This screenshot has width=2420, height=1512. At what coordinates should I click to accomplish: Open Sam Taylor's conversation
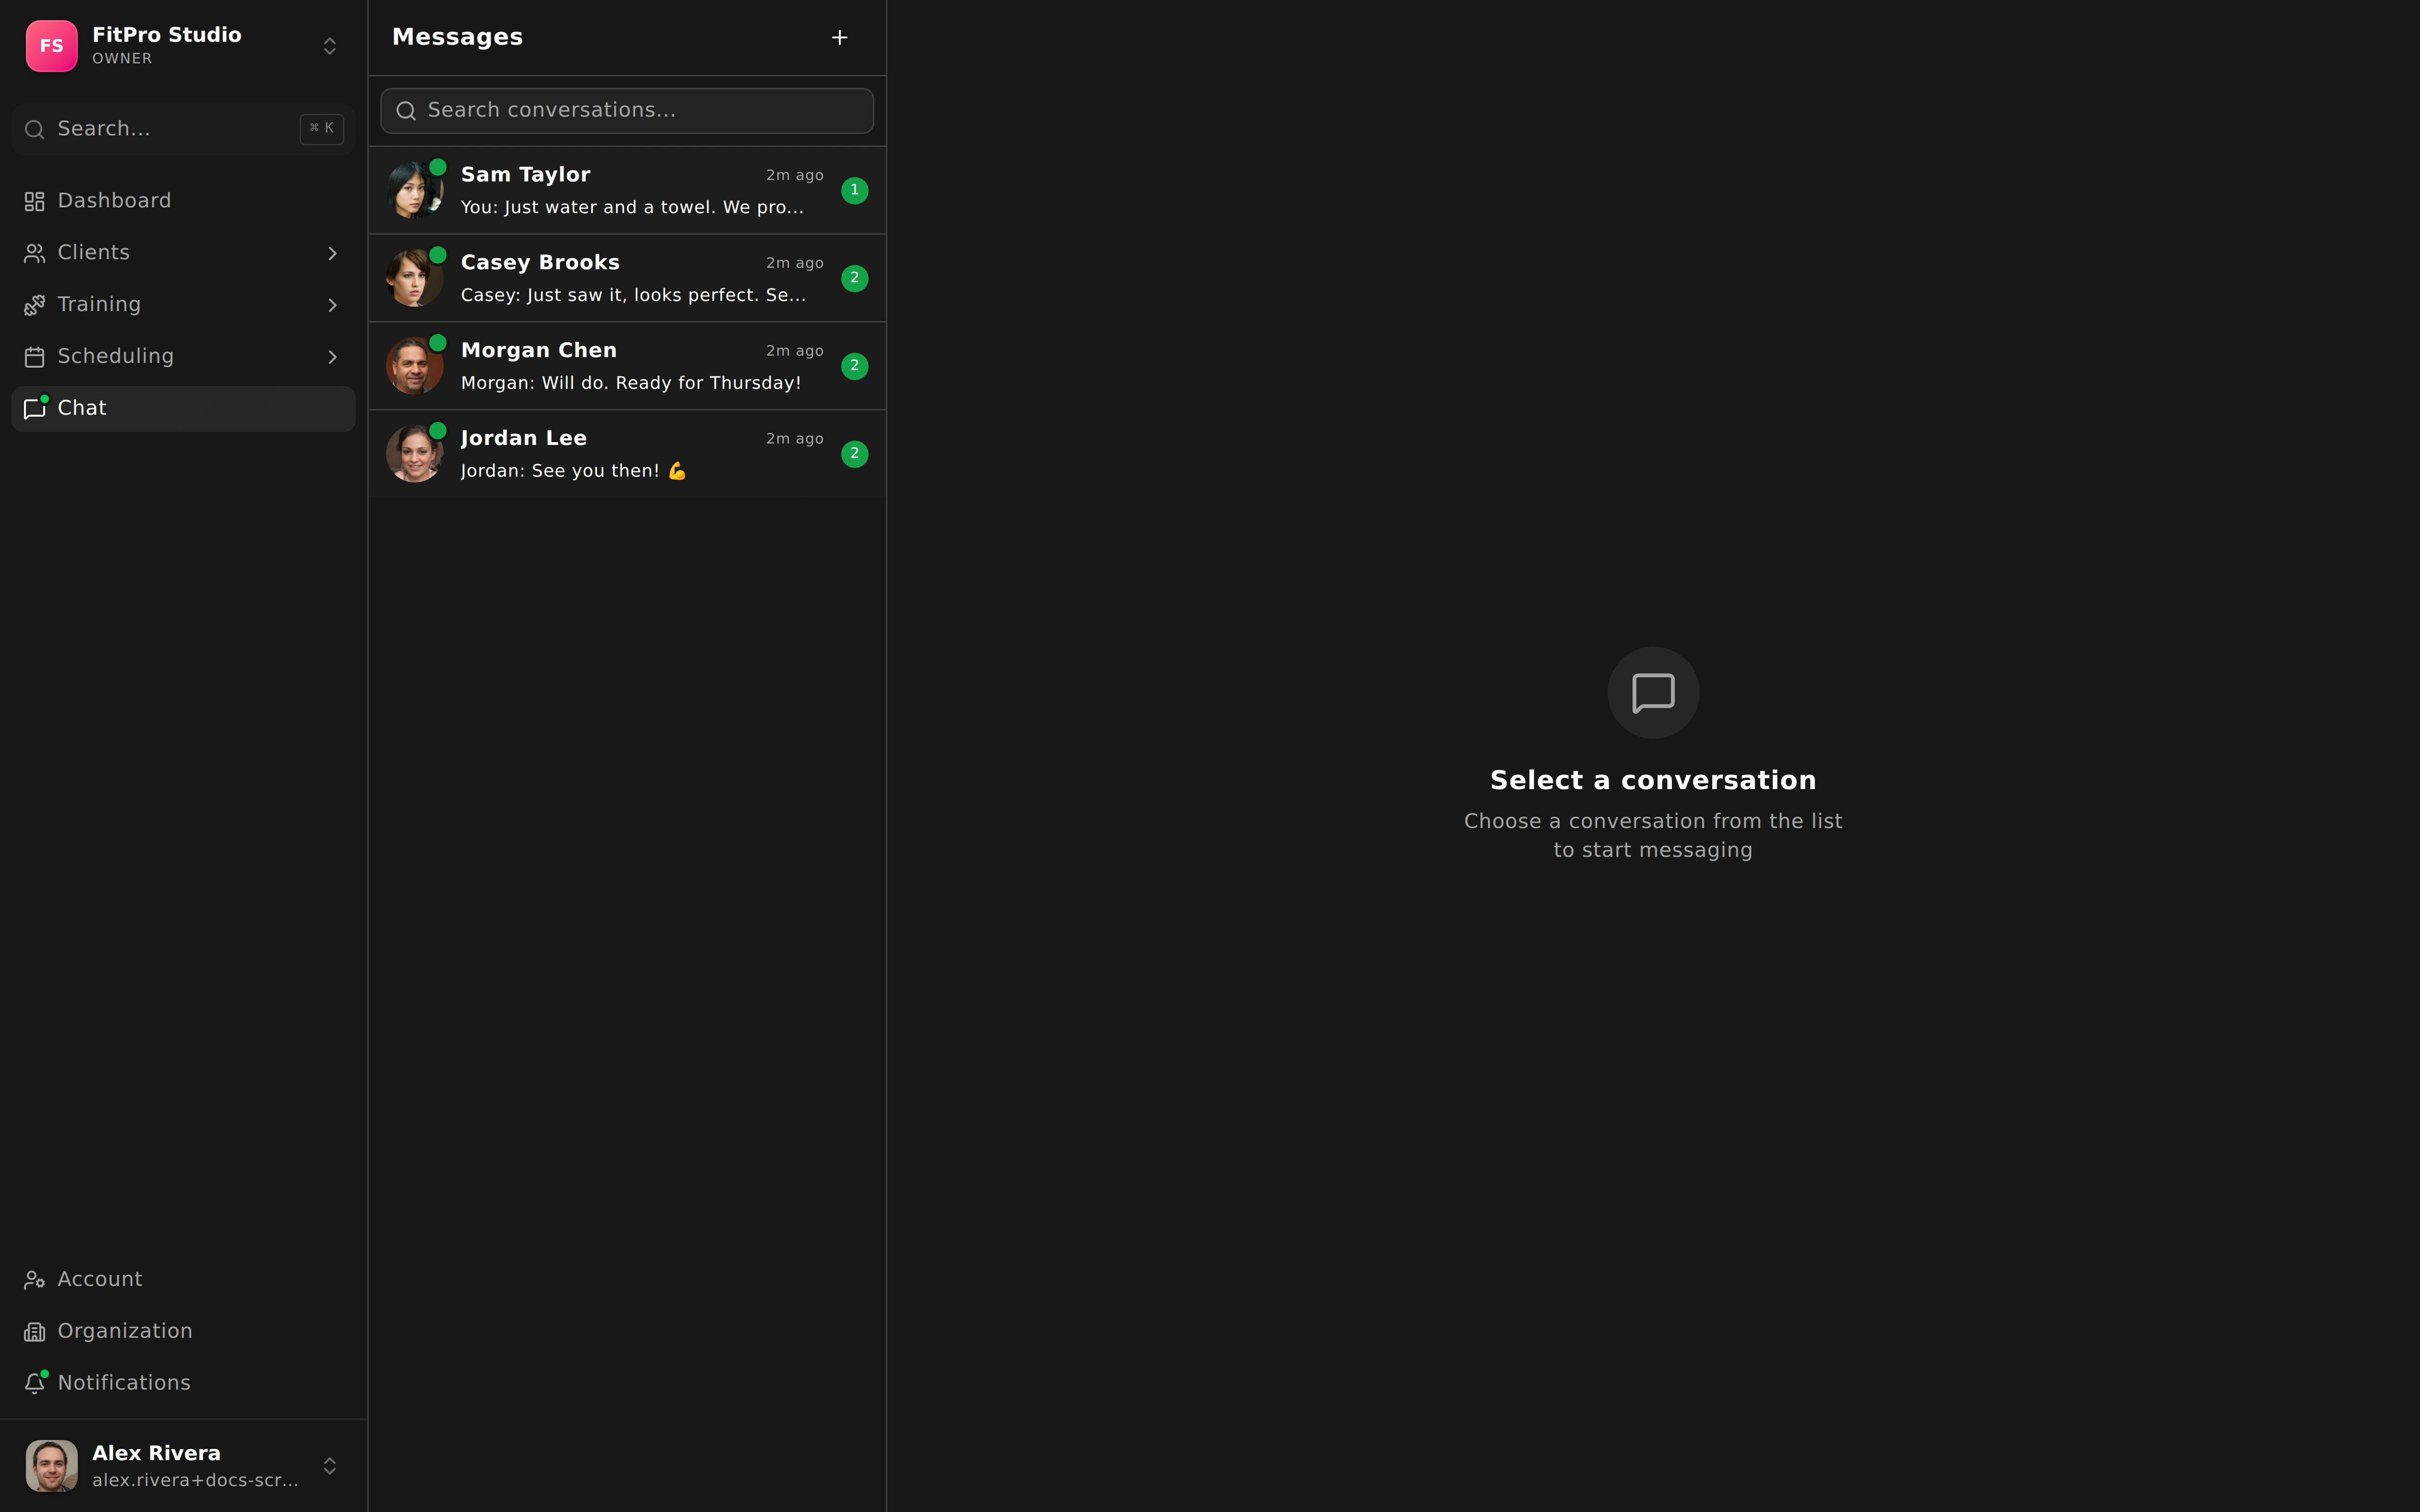click(627, 191)
